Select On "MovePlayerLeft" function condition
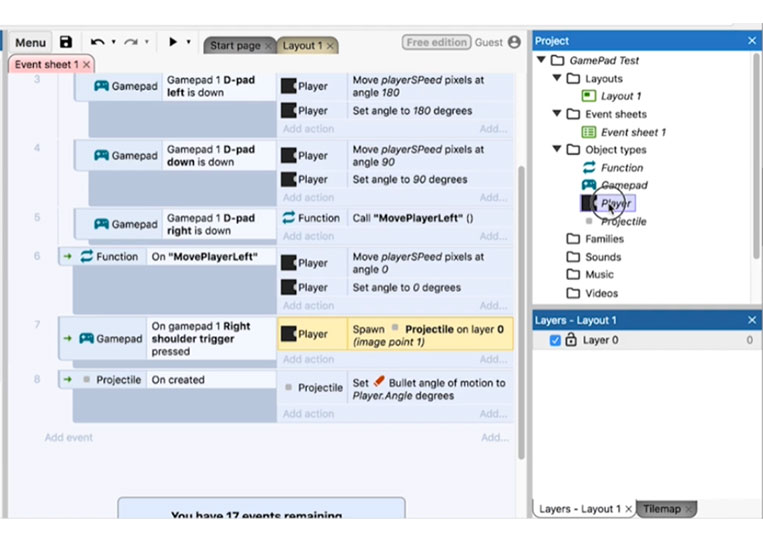 [211, 256]
